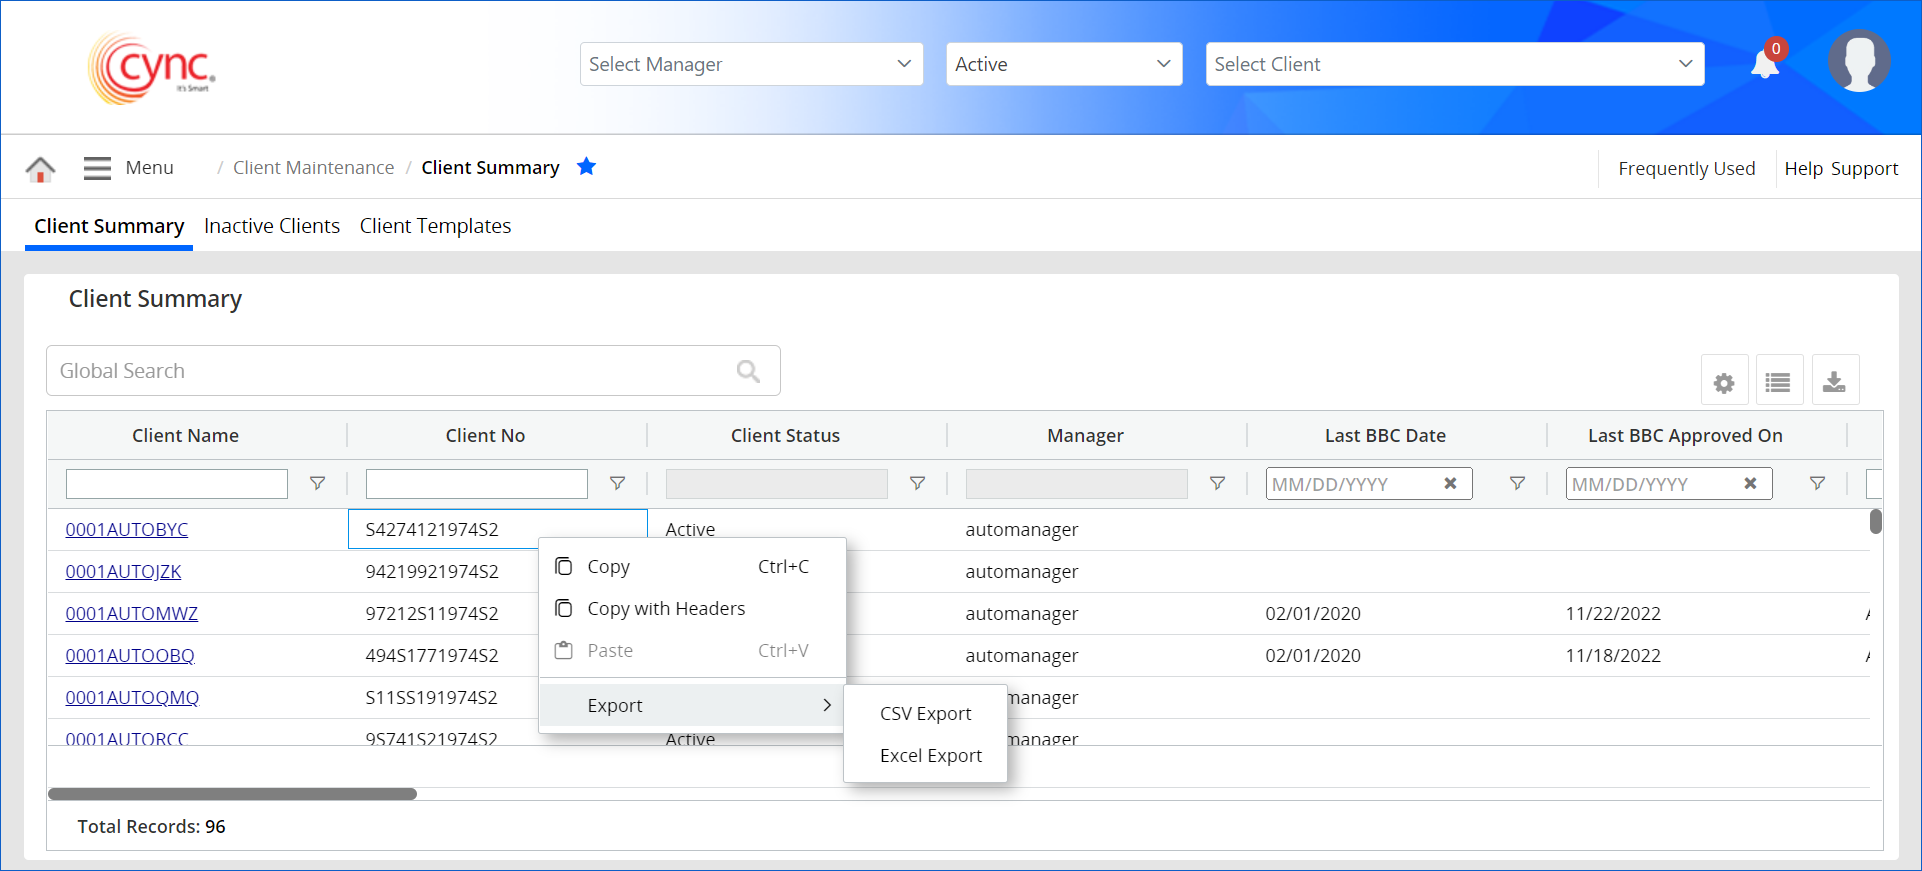The height and width of the screenshot is (871, 1922).
Task: Clear the Last BBC Date filter
Action: tap(1450, 484)
